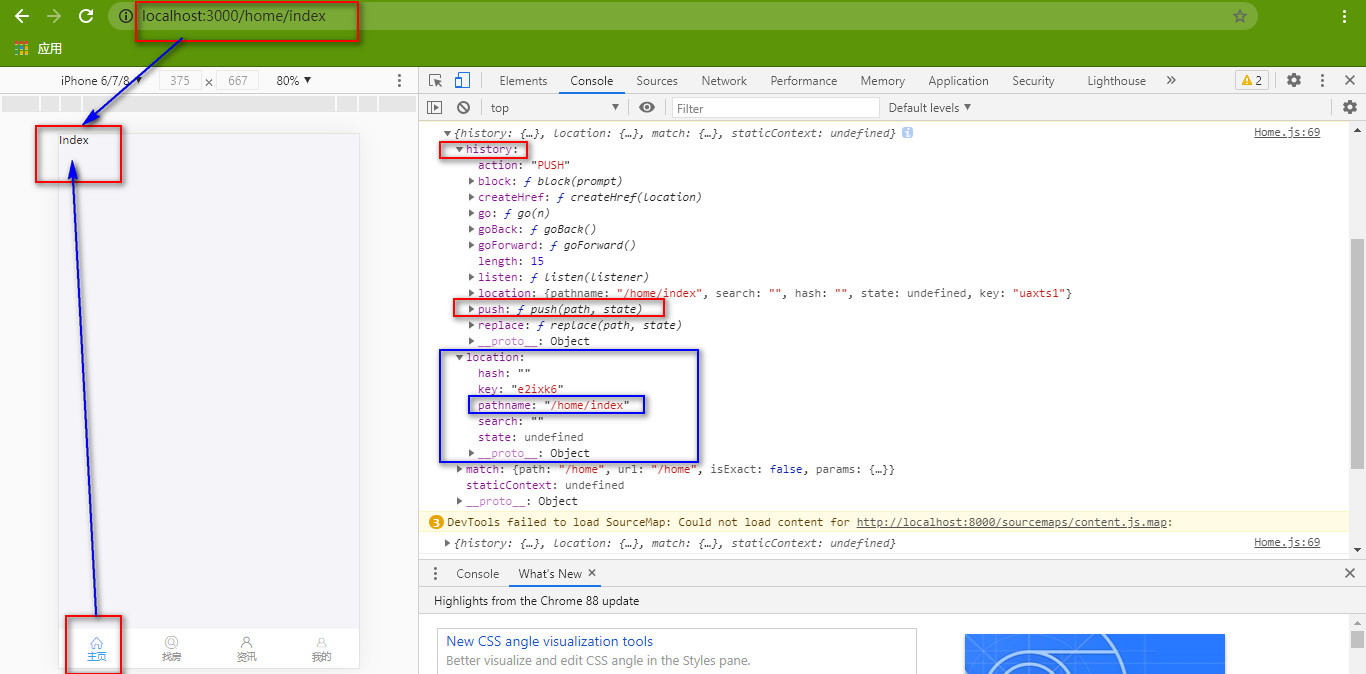Expand the block function entry
Screen dimensions: 1366x674
[472, 181]
